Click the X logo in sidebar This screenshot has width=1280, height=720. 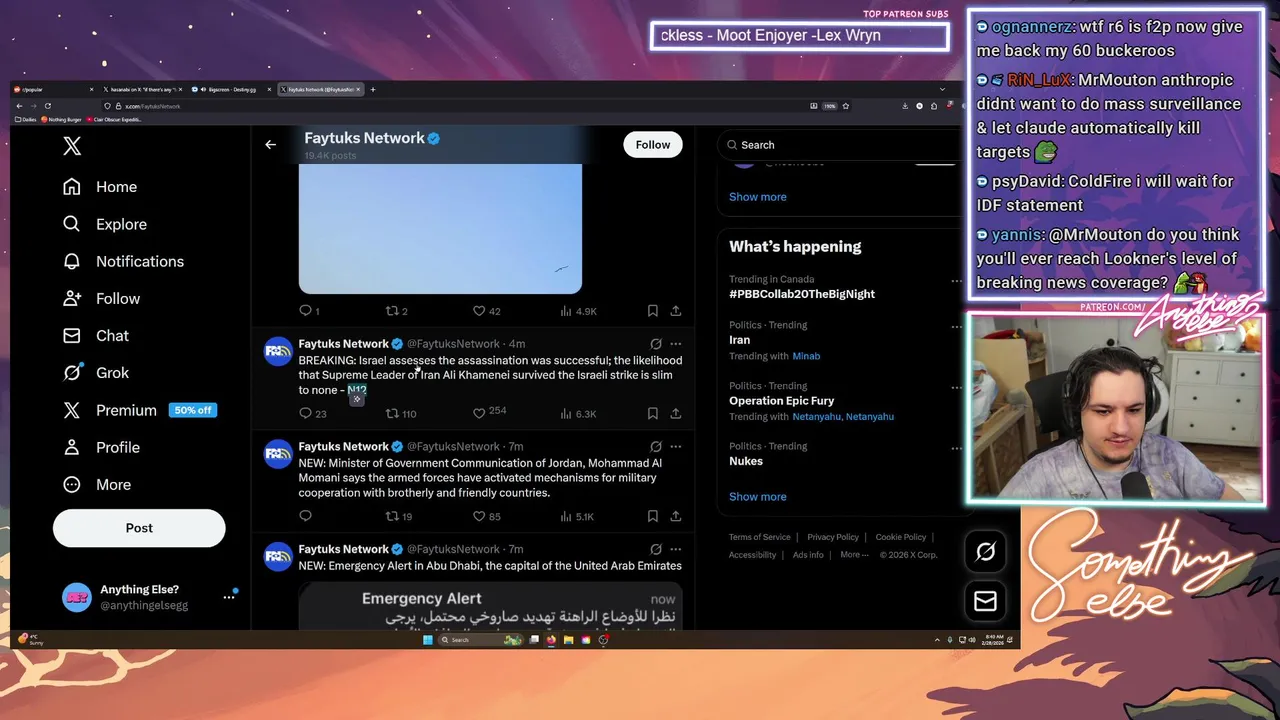(x=72, y=146)
